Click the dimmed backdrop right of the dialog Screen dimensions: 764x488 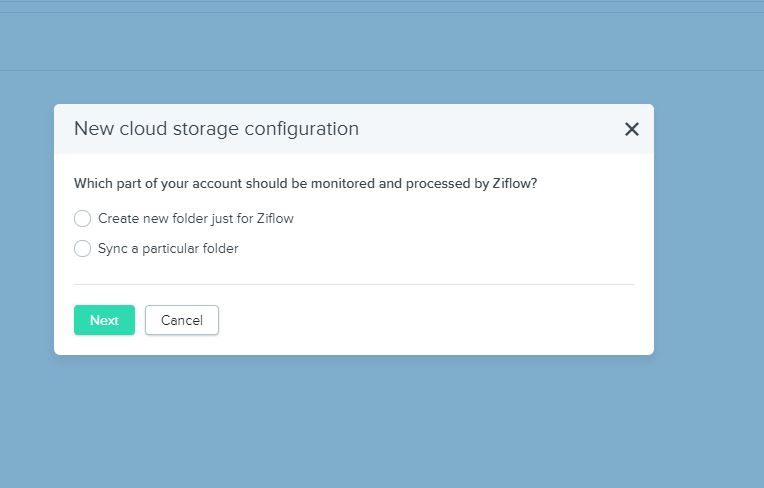tap(709, 229)
